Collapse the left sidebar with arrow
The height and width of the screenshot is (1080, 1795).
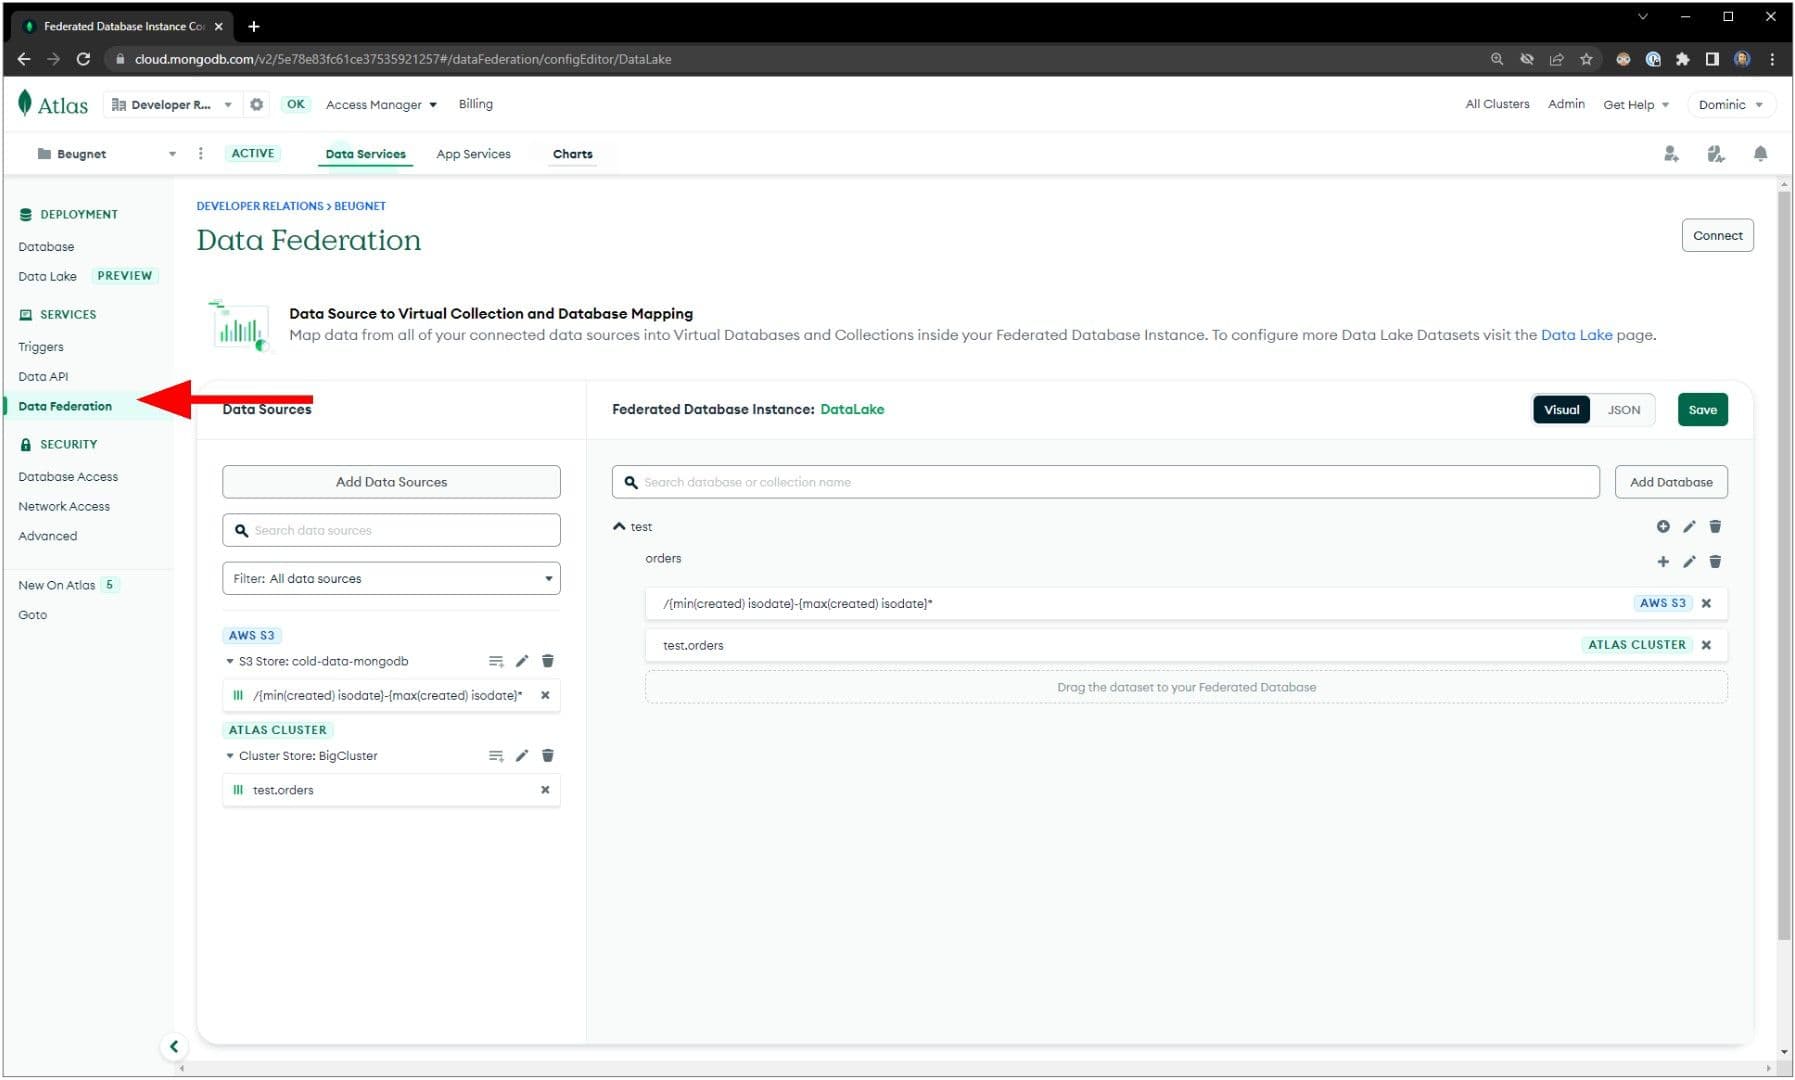pyautogui.click(x=174, y=1046)
